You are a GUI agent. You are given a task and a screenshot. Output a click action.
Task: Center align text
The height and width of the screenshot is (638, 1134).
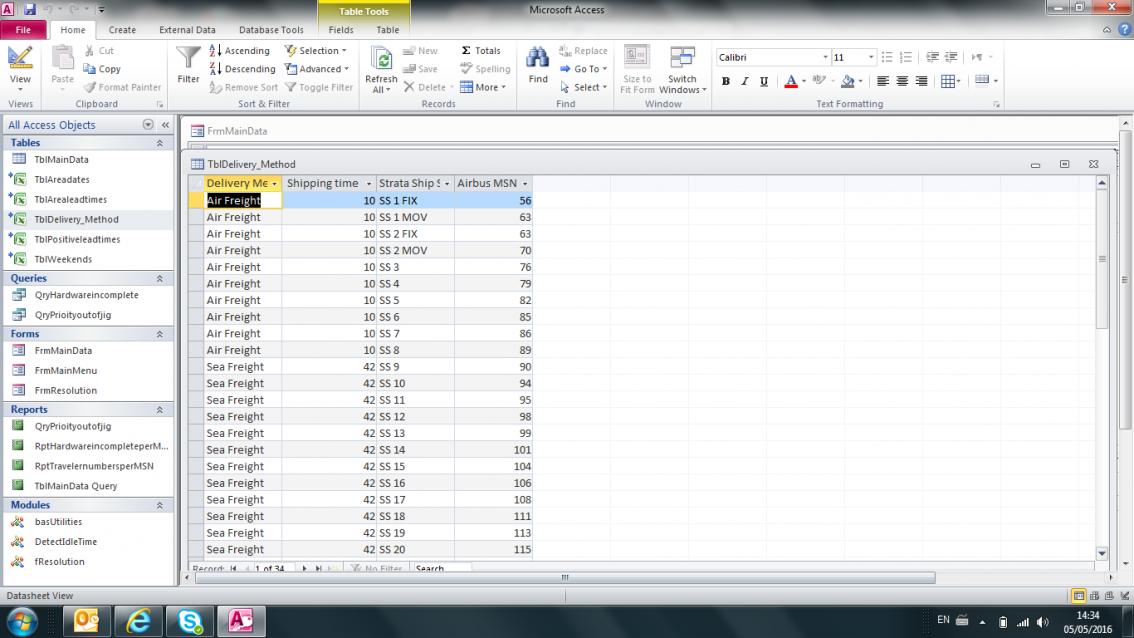902,81
